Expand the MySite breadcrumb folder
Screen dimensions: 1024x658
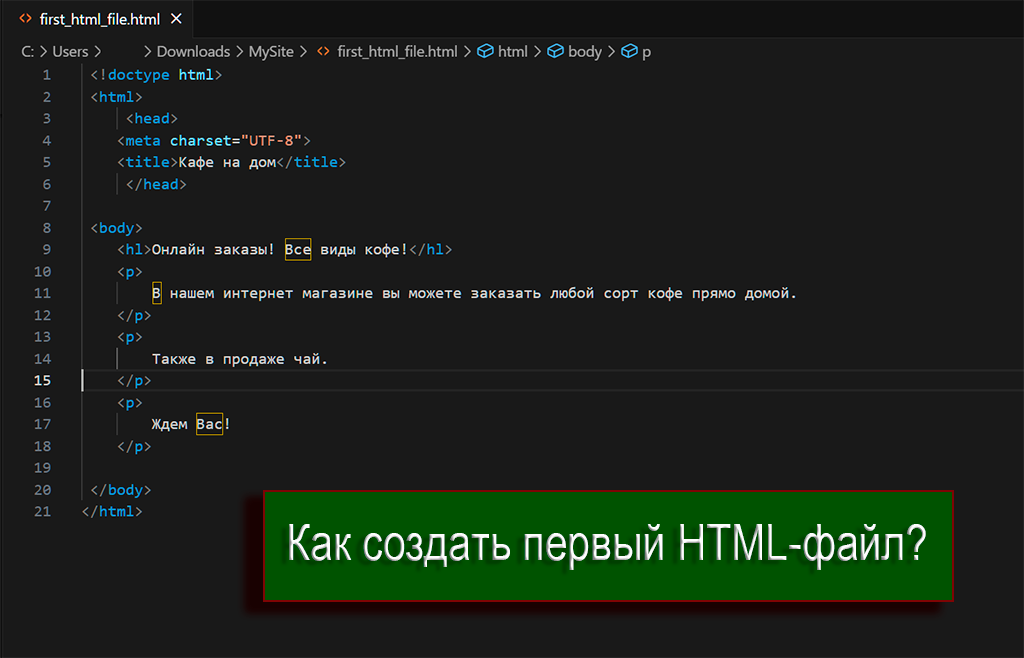tap(271, 51)
